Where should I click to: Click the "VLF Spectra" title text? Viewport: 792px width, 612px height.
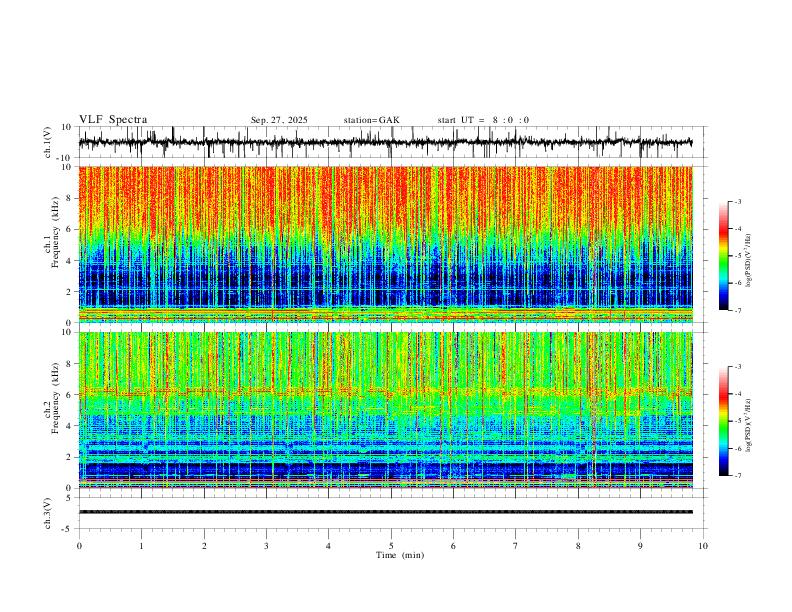pos(113,120)
